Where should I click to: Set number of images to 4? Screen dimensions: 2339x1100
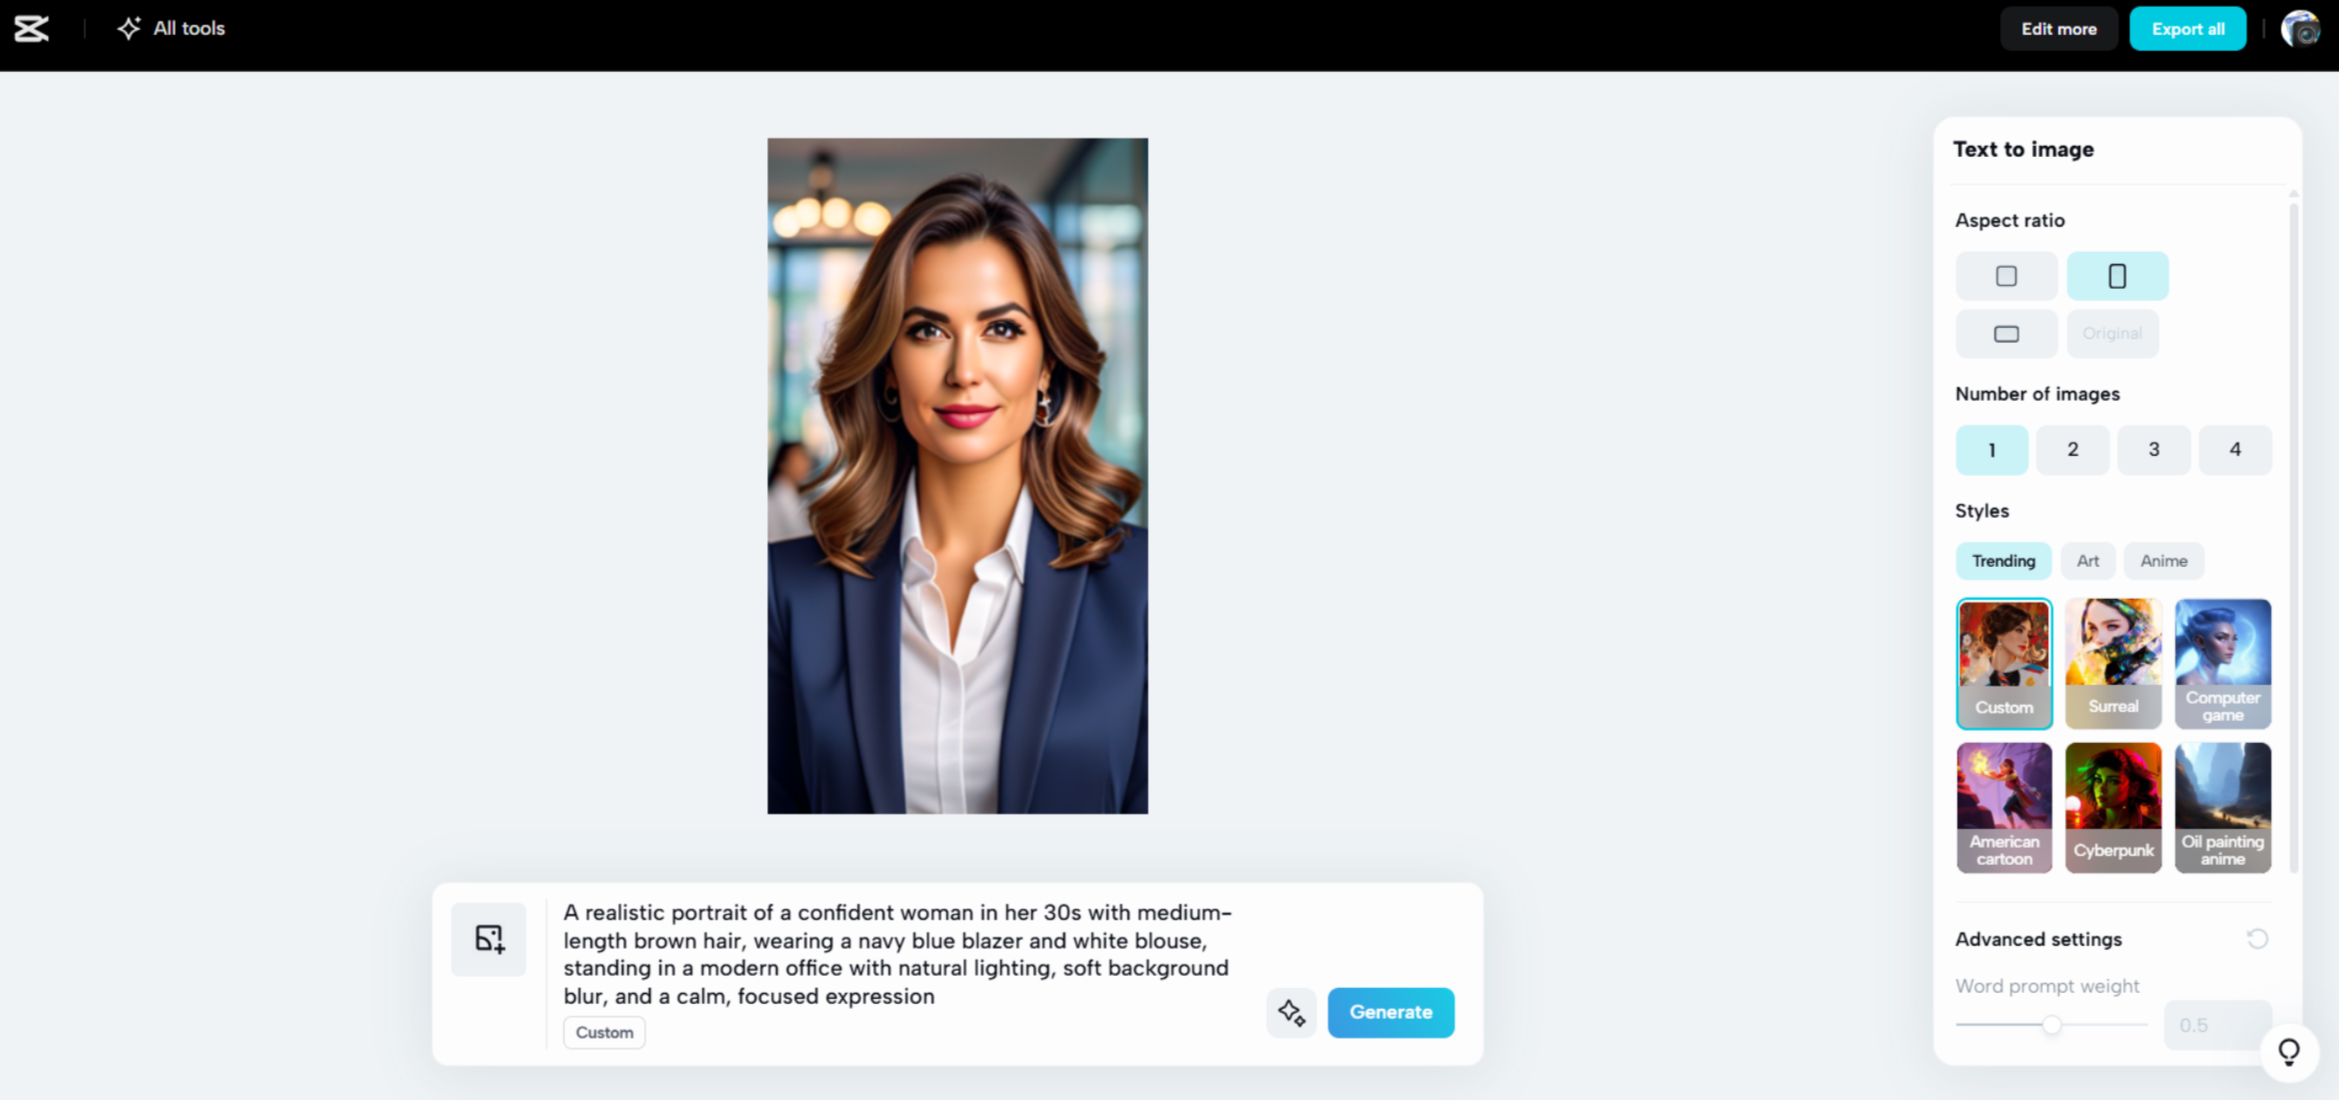(2235, 450)
